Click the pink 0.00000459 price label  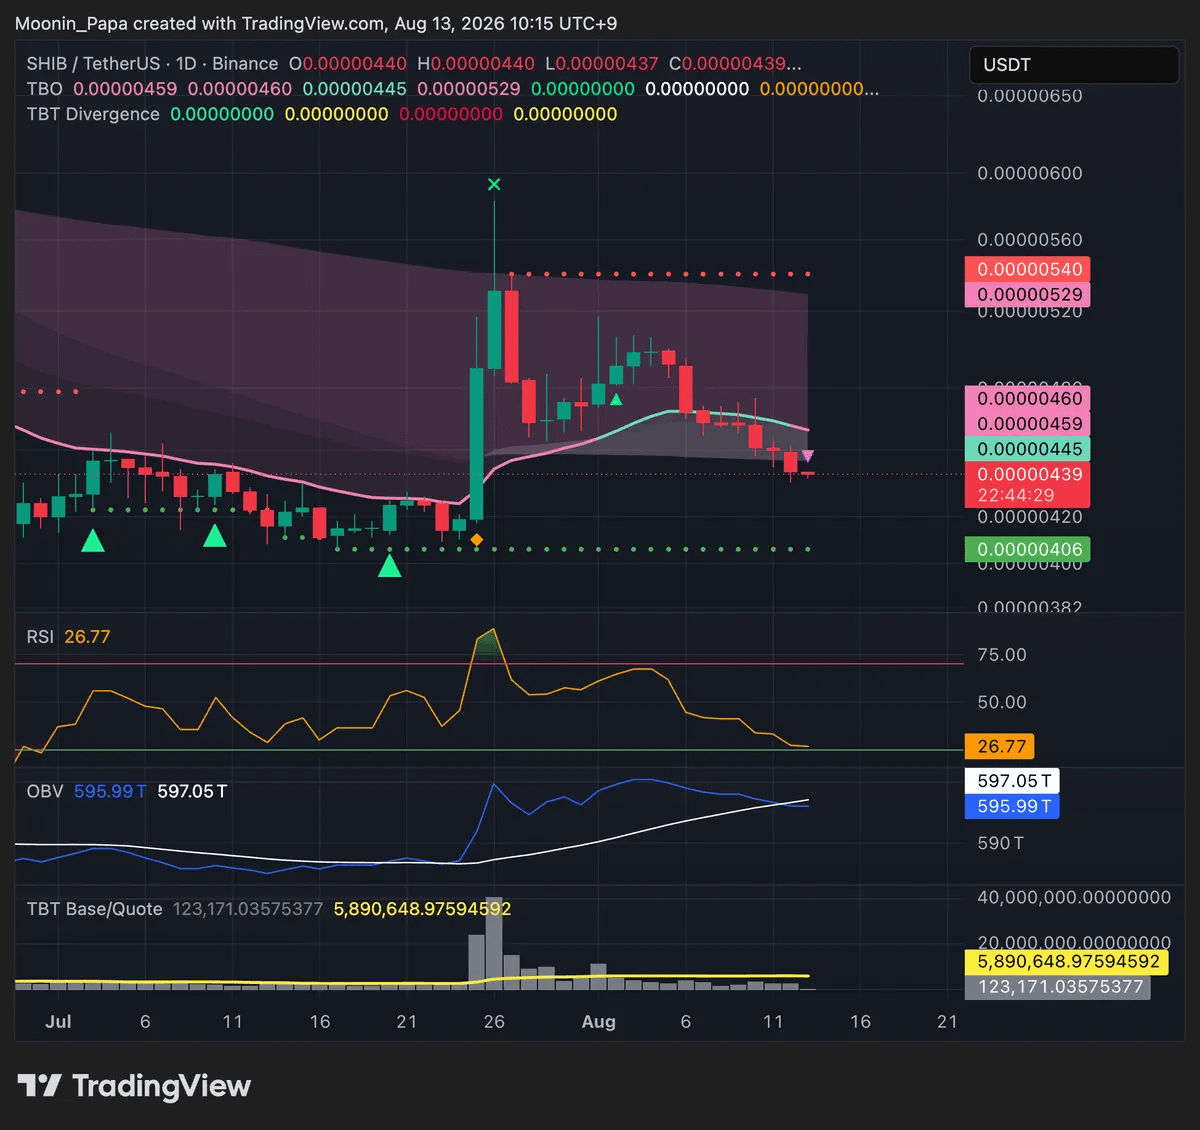click(1028, 424)
